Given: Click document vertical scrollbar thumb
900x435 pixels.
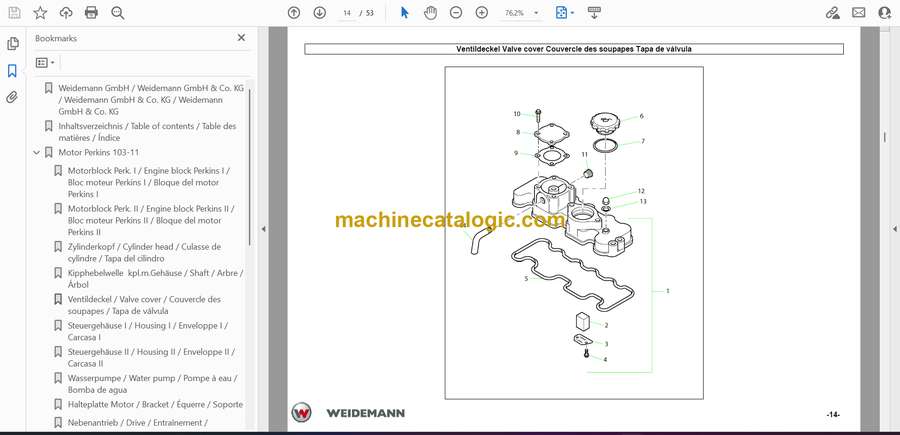Looking at the screenshot, I should [x=885, y=138].
